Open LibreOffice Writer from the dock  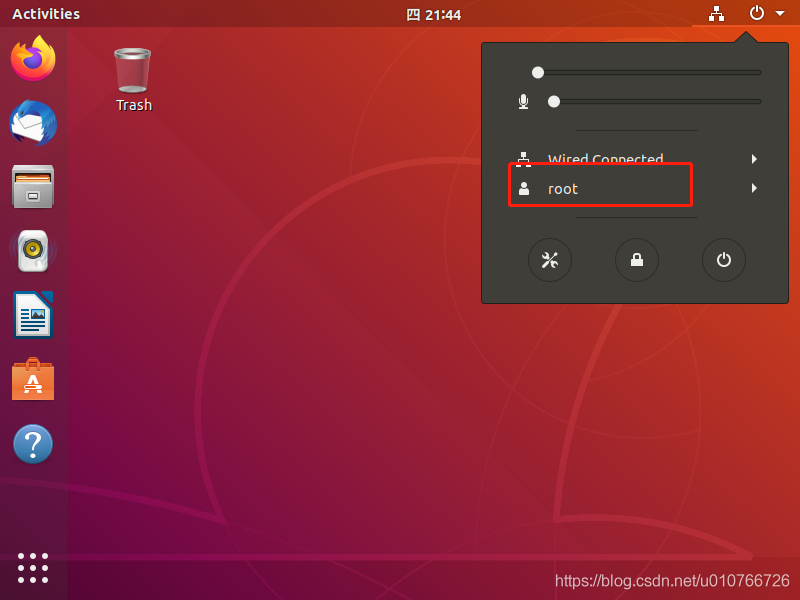[33, 315]
